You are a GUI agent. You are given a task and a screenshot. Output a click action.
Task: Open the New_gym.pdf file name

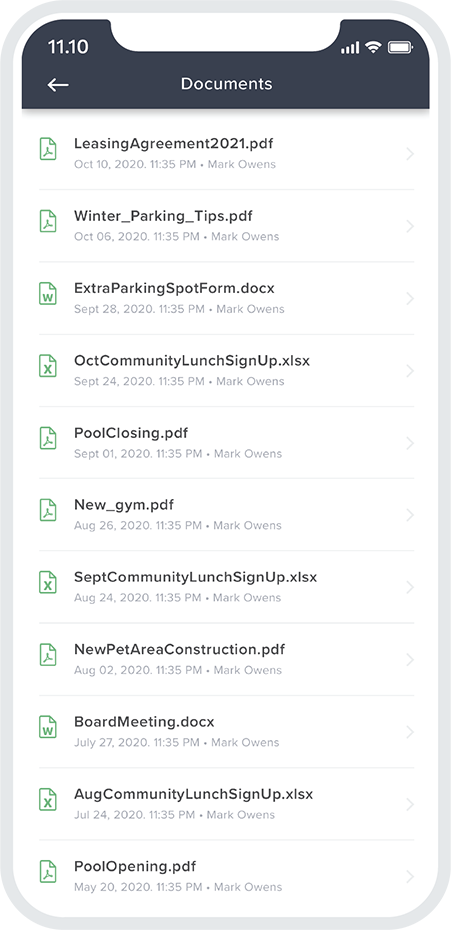pyautogui.click(x=124, y=505)
